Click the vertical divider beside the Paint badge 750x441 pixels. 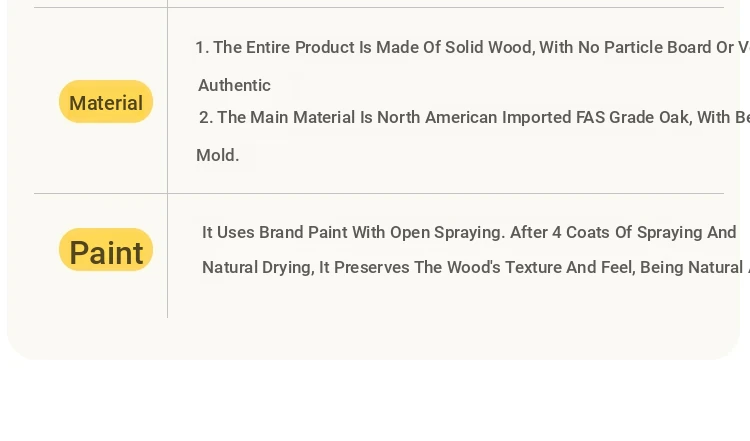click(167, 256)
